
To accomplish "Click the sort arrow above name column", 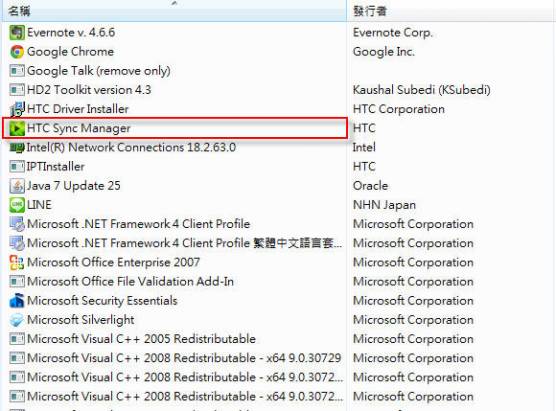I will point(174,3).
